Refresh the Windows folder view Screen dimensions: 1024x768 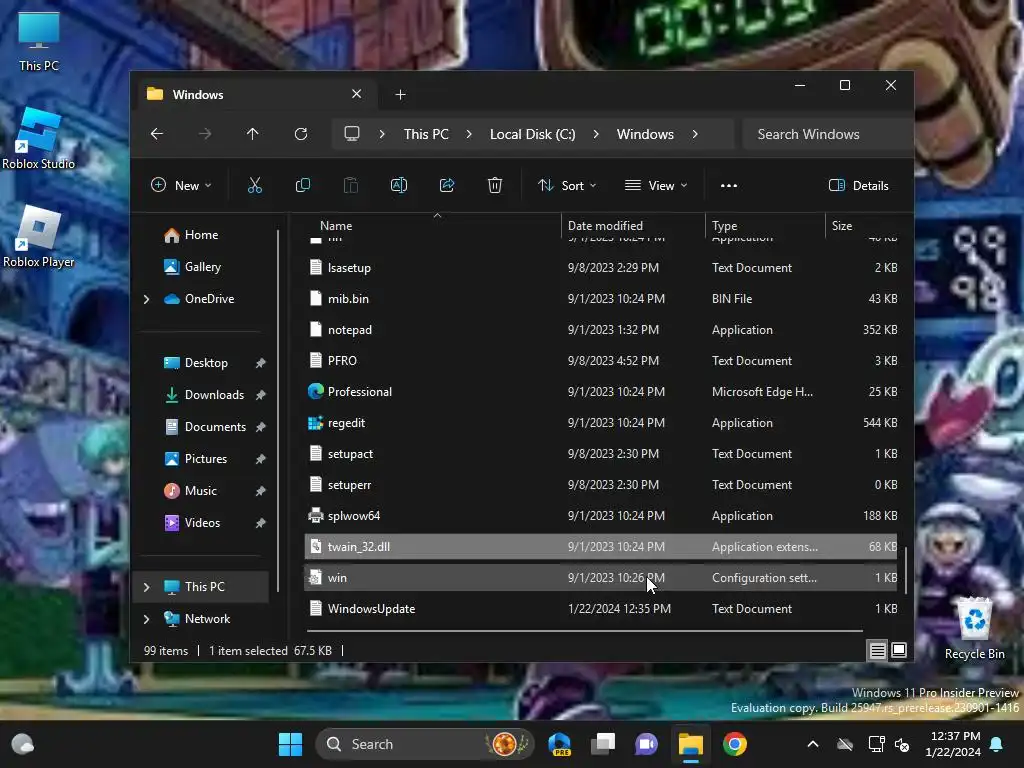coord(301,134)
